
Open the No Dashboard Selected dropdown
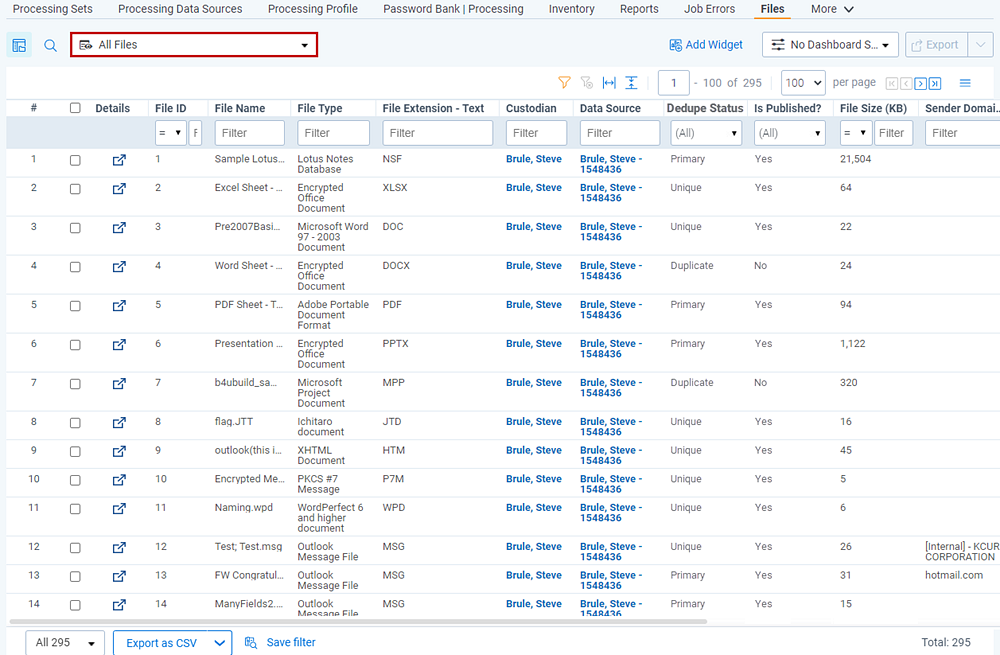point(830,45)
